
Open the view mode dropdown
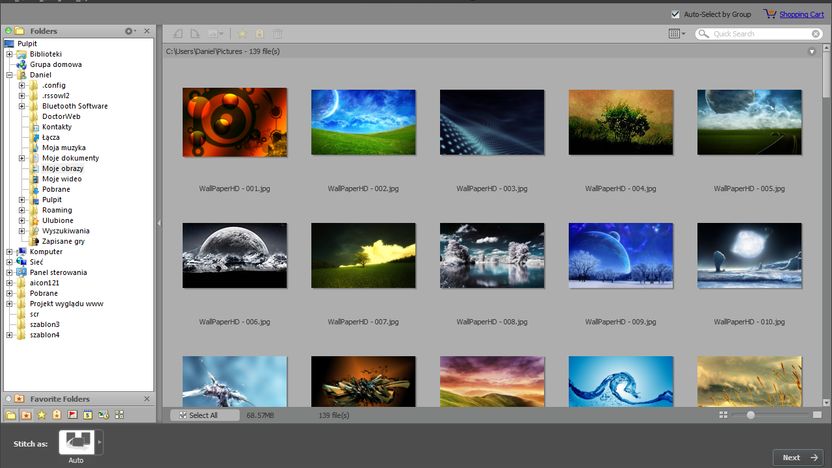(677, 34)
